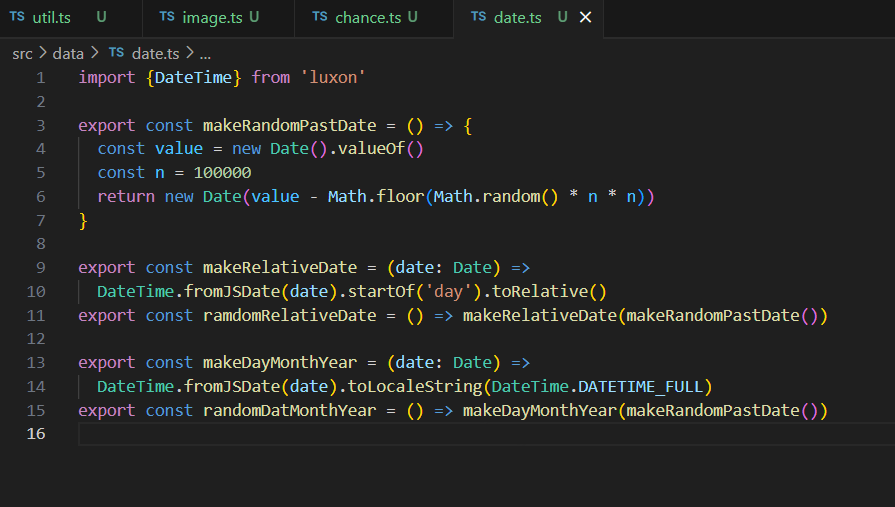The height and width of the screenshot is (507, 895).
Task: Click line number 3 in gutter
Action: pos(41,126)
